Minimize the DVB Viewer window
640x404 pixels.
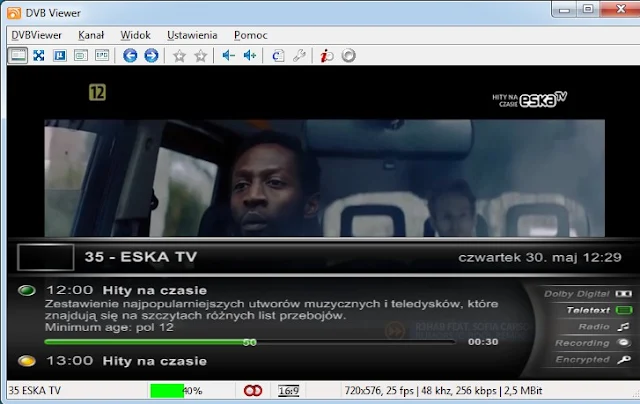564,9
